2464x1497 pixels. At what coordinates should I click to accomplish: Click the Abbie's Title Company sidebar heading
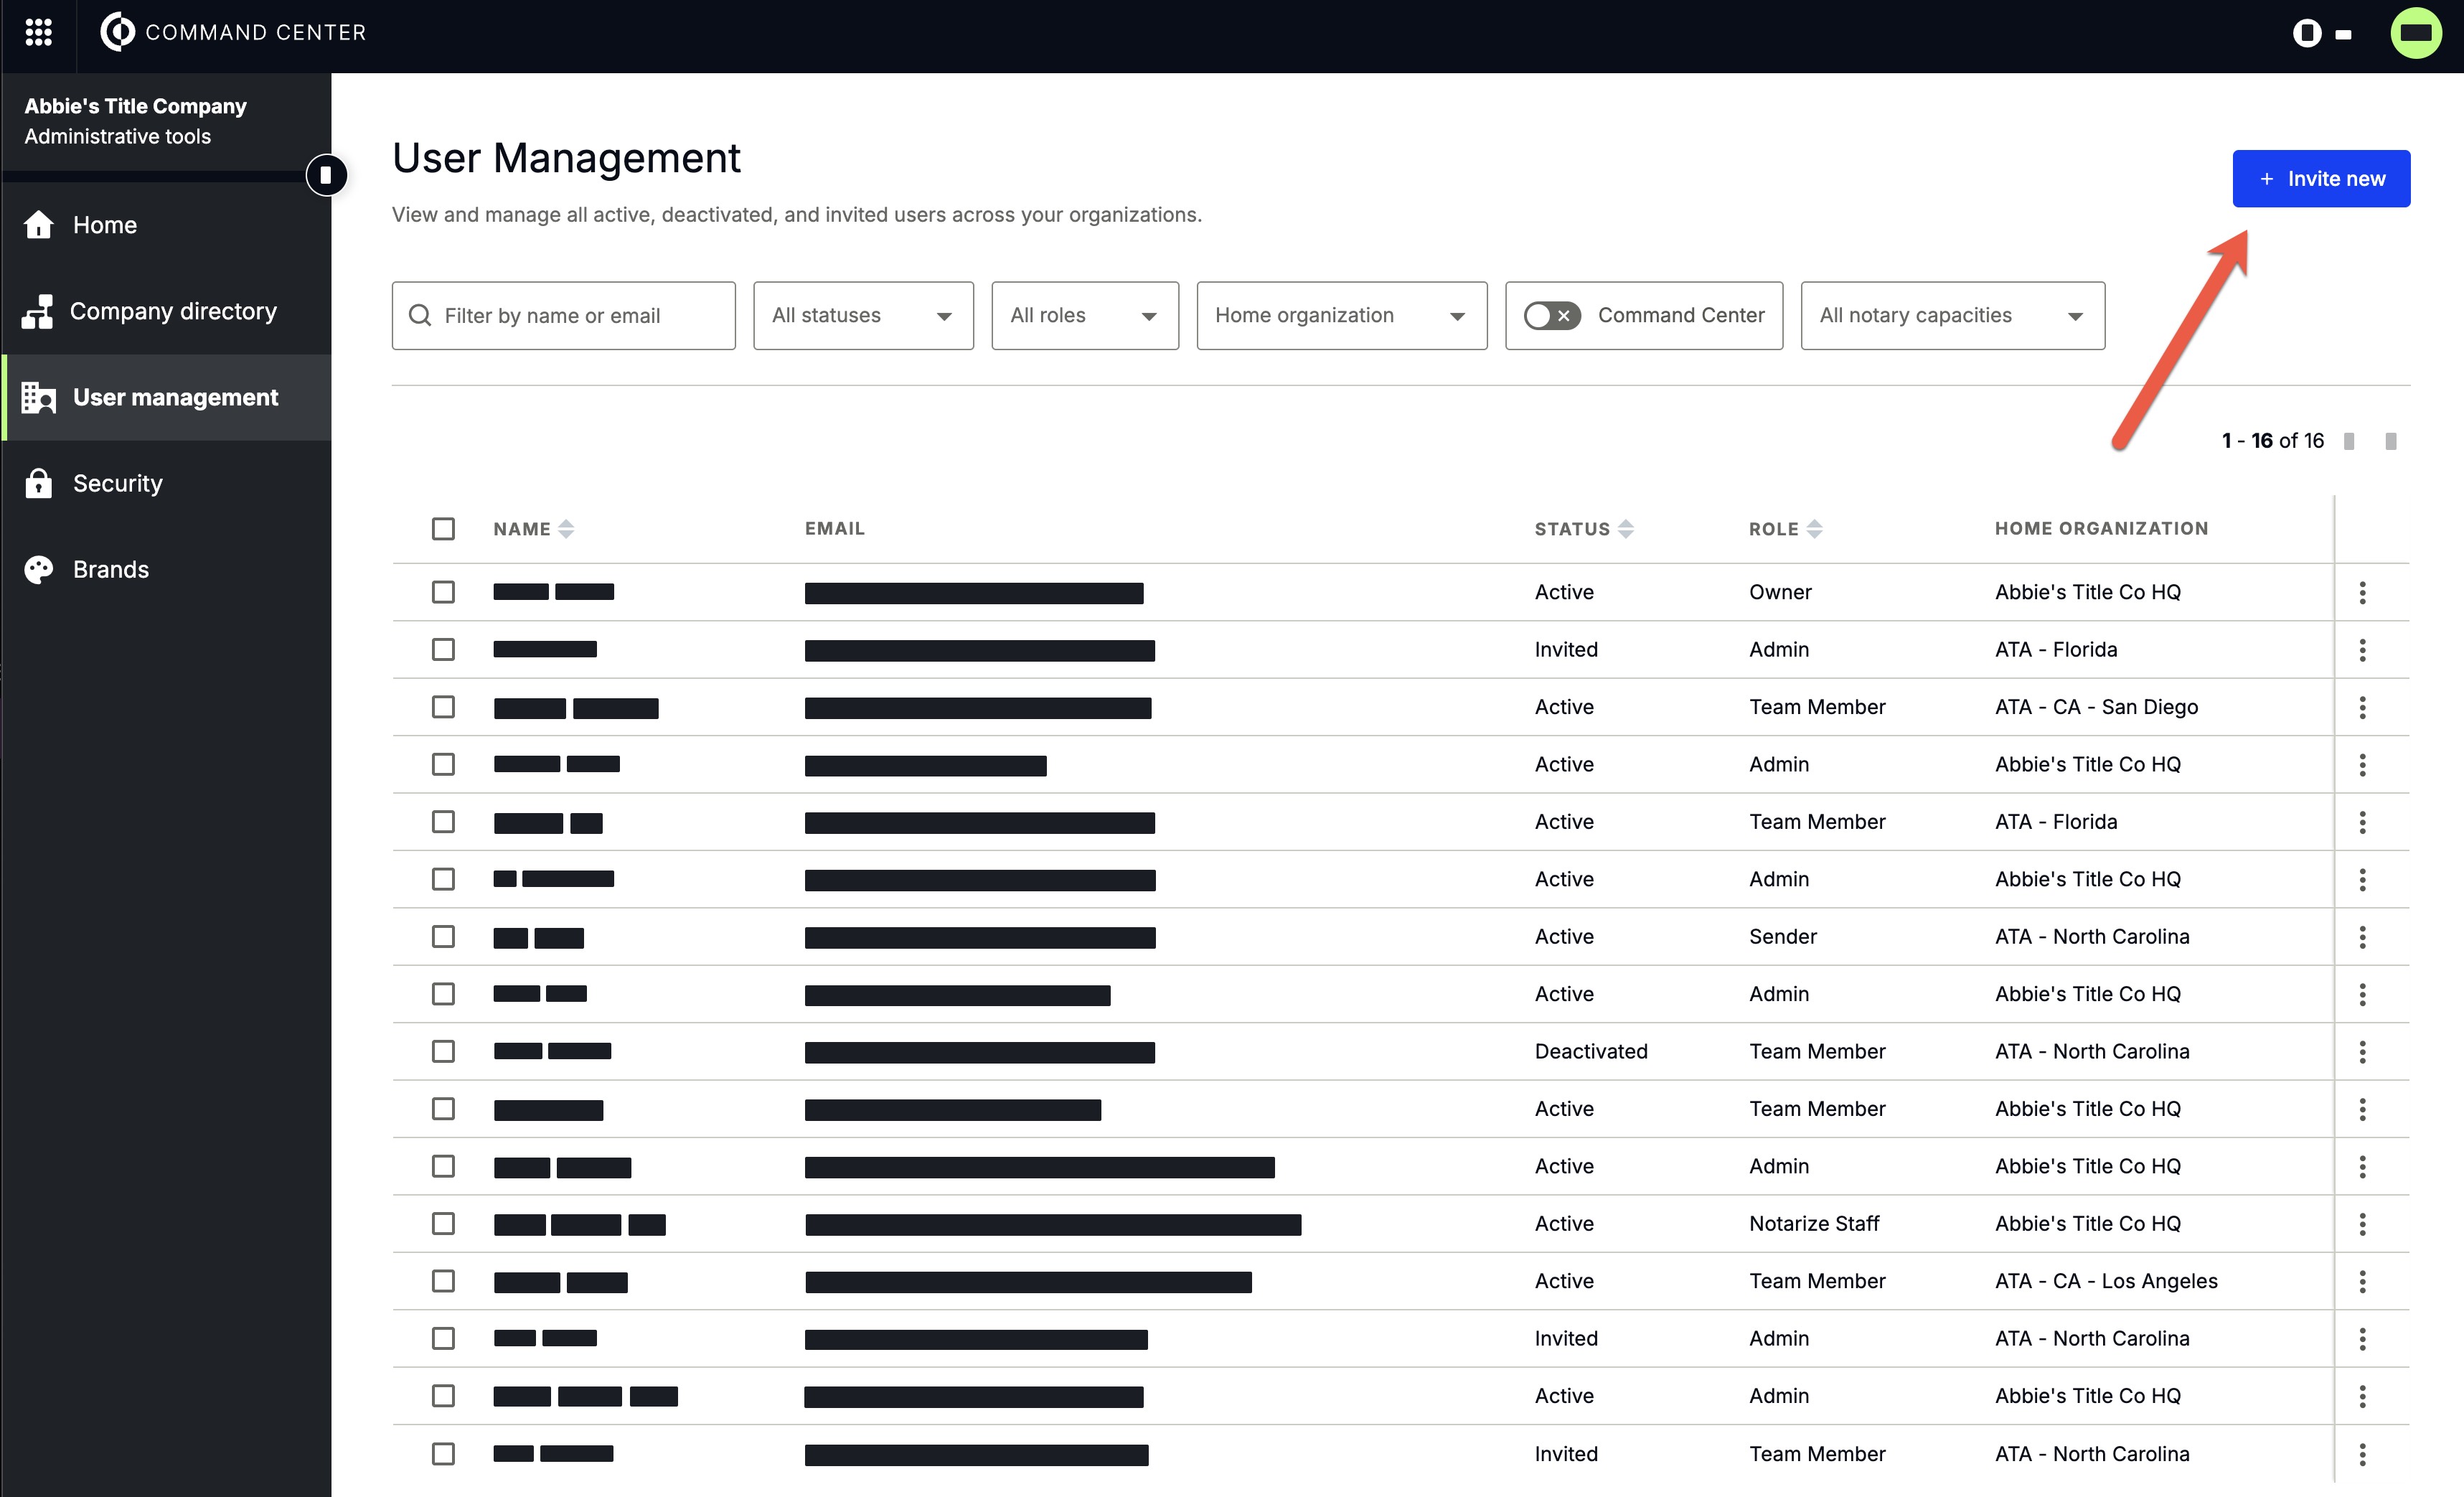tap(135, 106)
